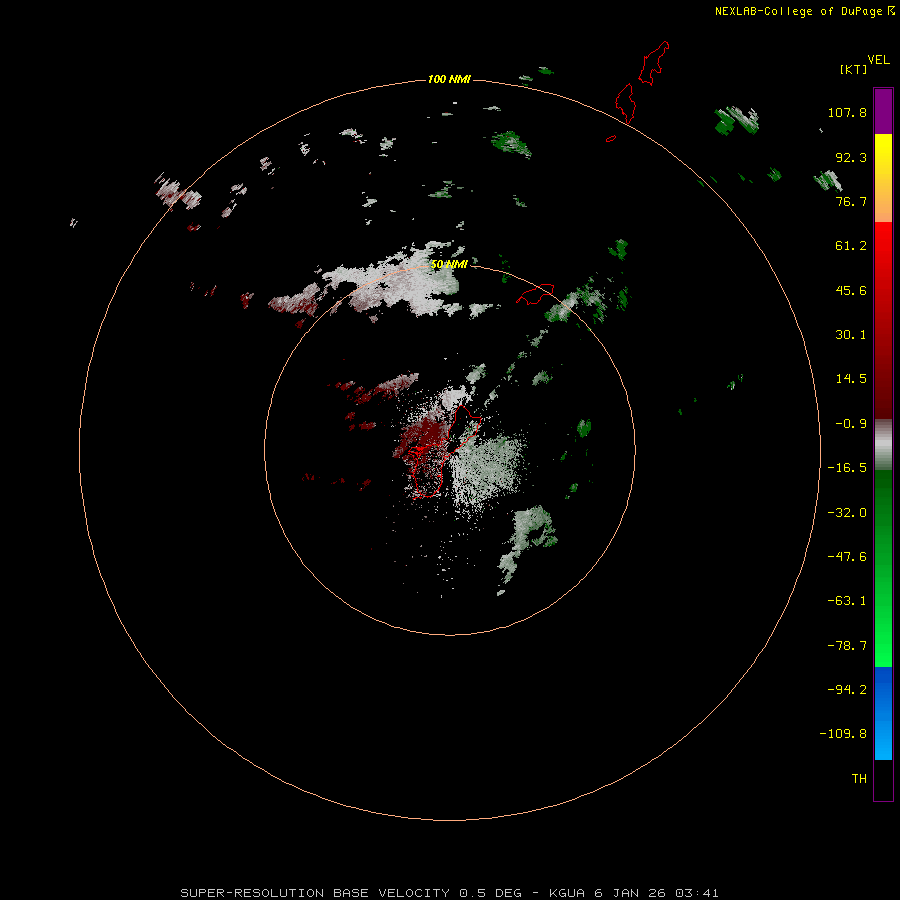The width and height of the screenshot is (900, 900).
Task: Click the -0.9 velocity legend value
Action: point(851,424)
